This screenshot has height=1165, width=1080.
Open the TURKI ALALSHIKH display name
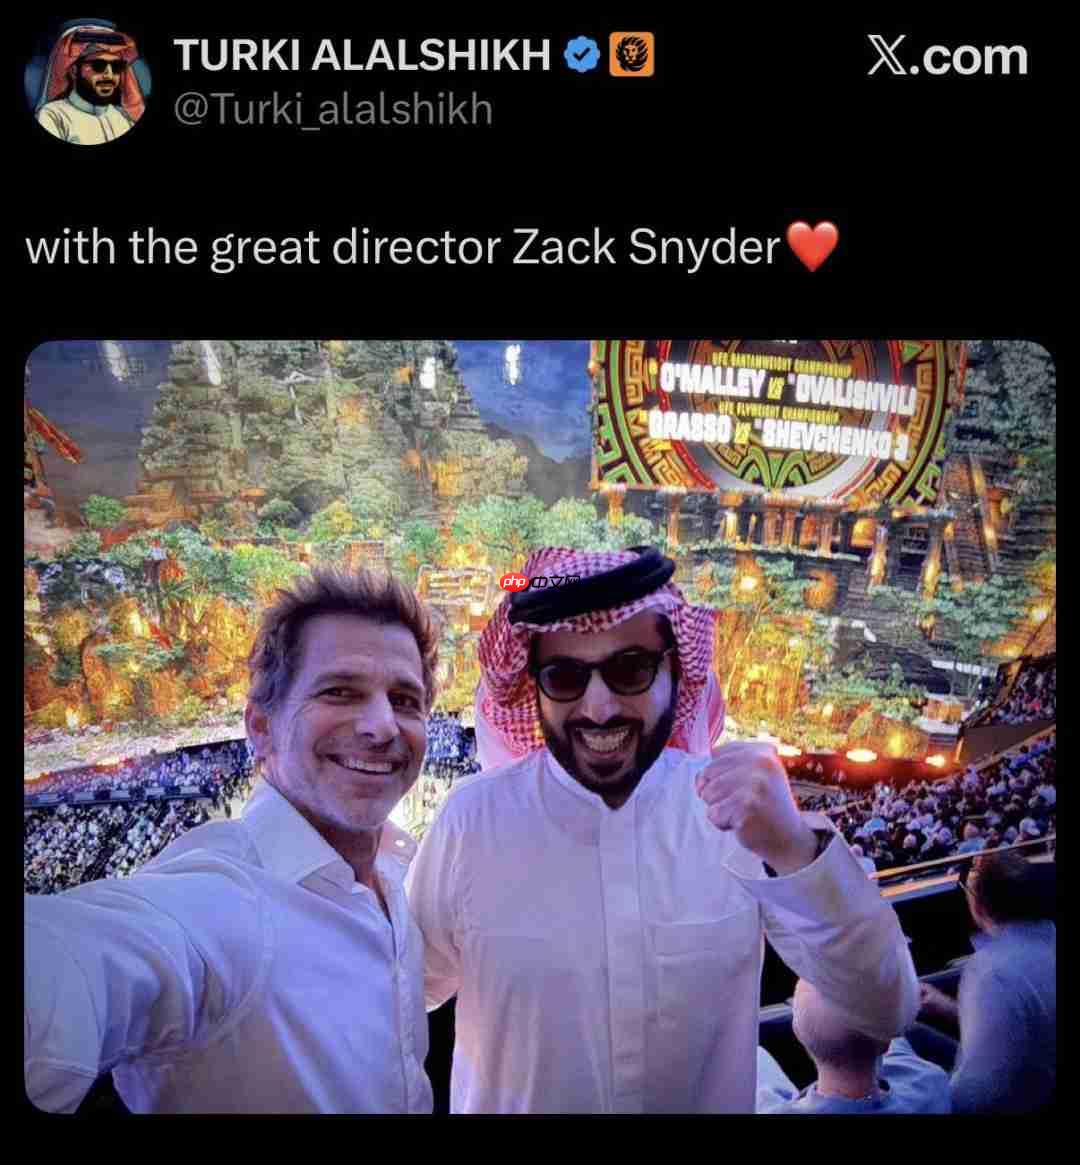(362, 55)
